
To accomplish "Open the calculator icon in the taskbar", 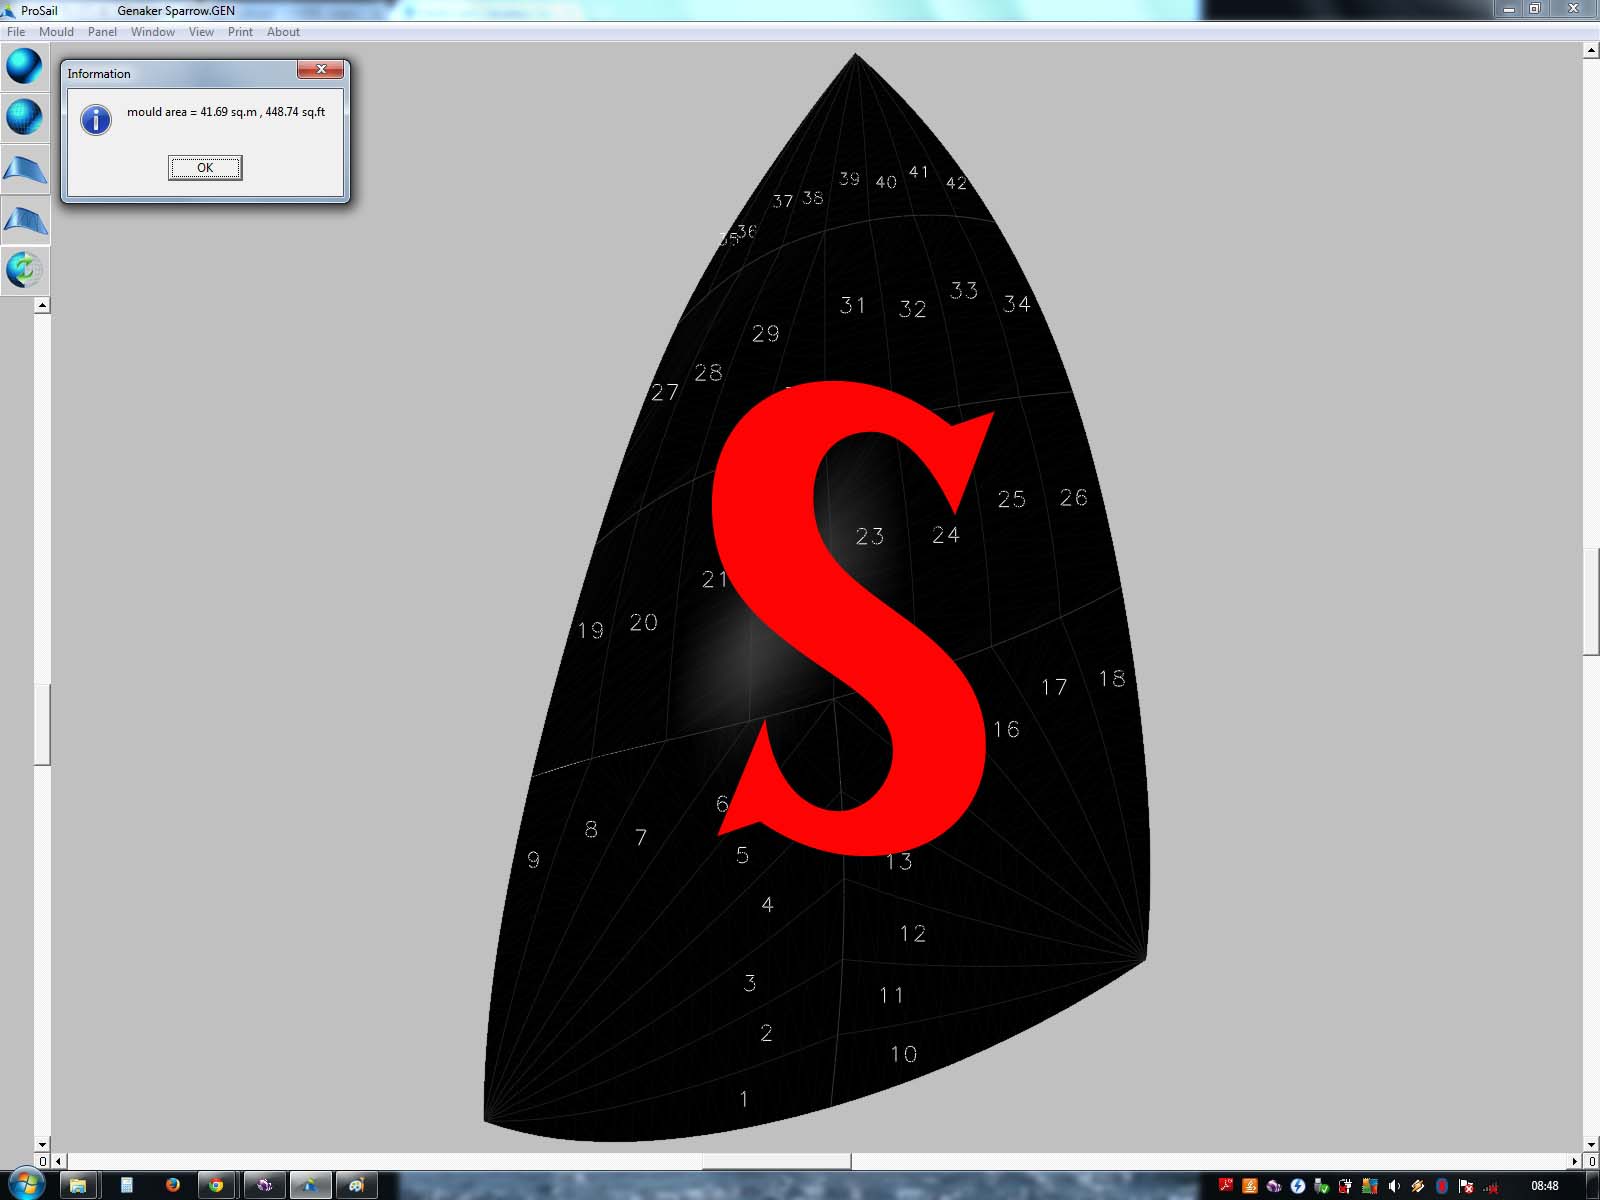I will pos(127,1186).
